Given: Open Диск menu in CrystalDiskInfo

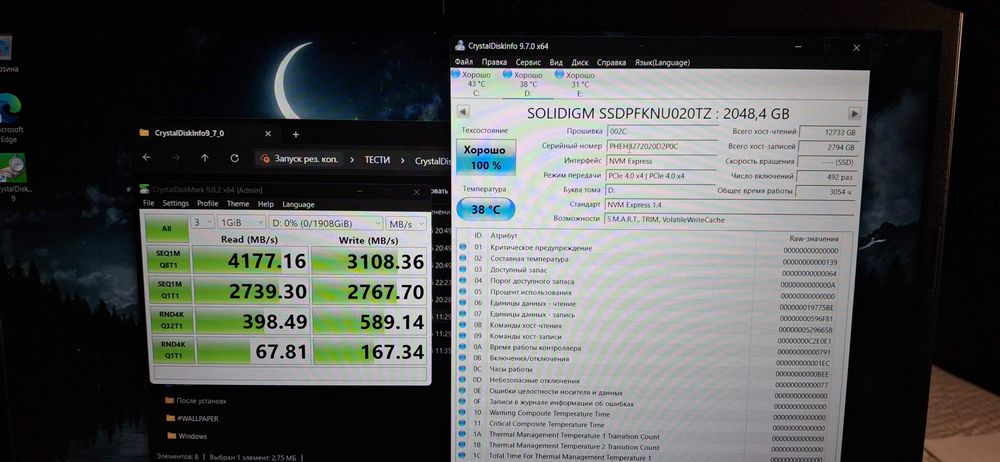Looking at the screenshot, I should (x=580, y=63).
